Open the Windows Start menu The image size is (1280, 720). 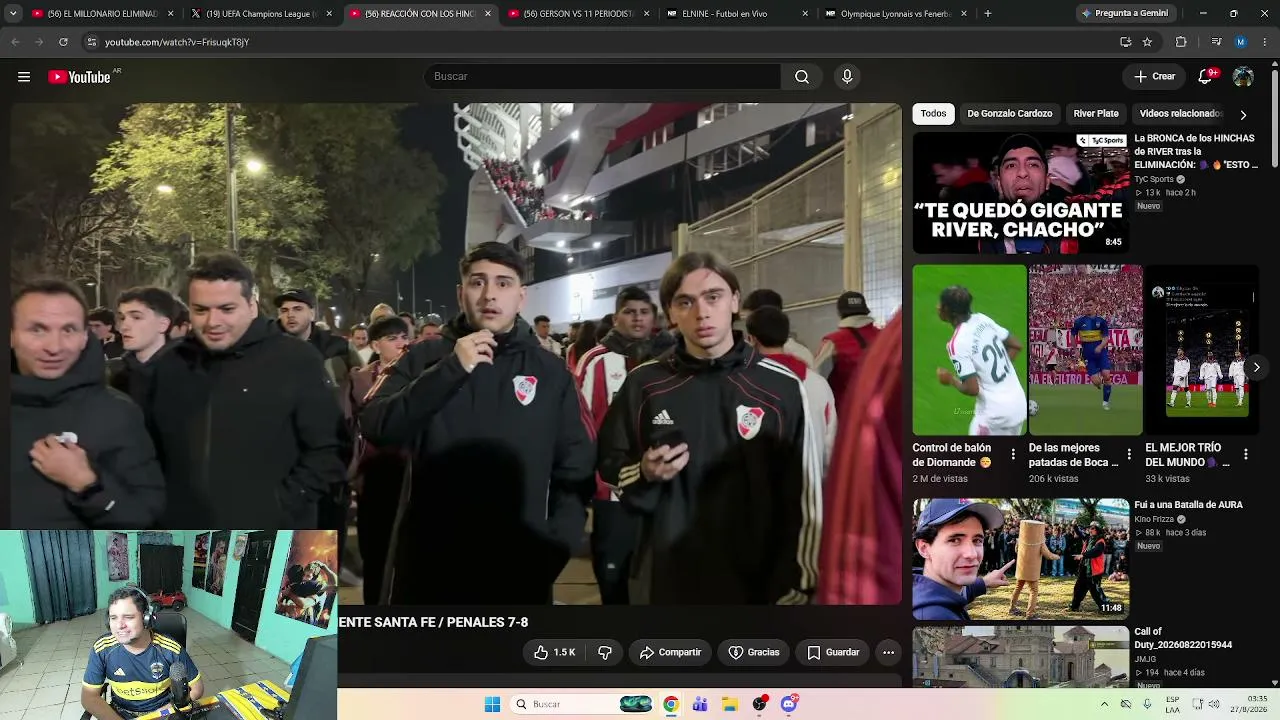(492, 704)
